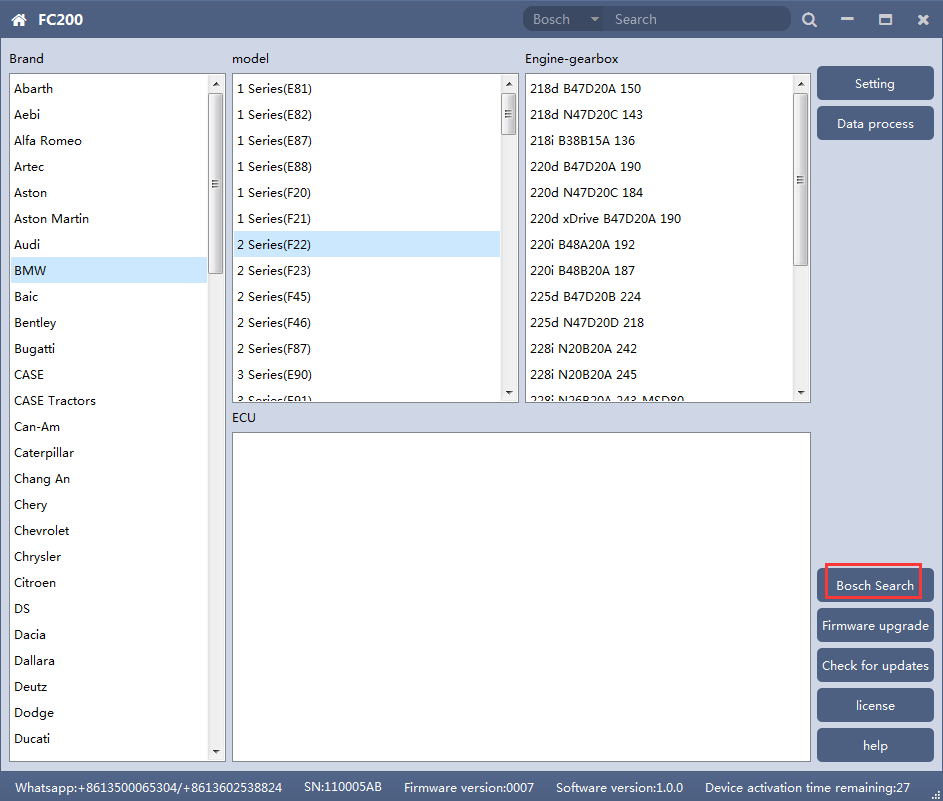Select Abarth in the Brand list

(109, 88)
